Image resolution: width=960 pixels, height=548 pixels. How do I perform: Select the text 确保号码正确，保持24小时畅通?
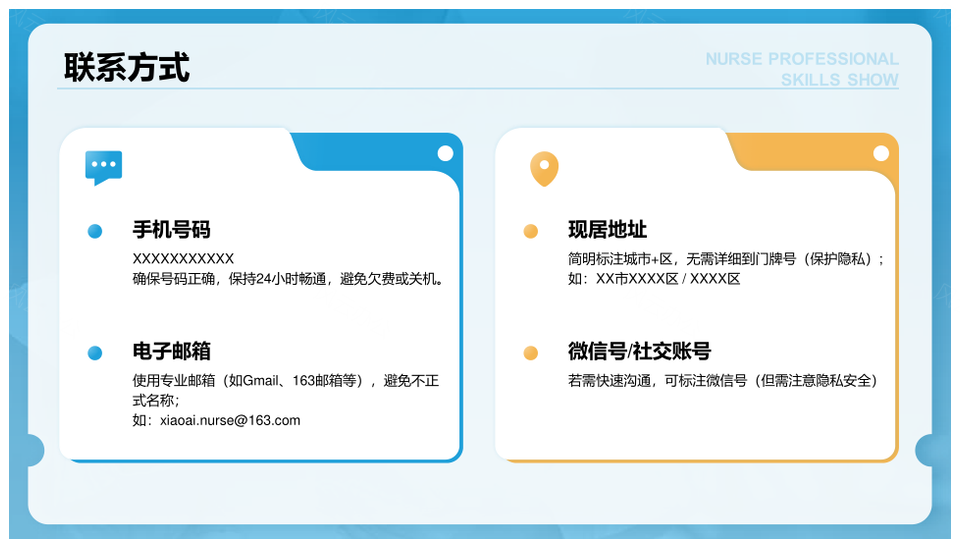click(x=230, y=279)
